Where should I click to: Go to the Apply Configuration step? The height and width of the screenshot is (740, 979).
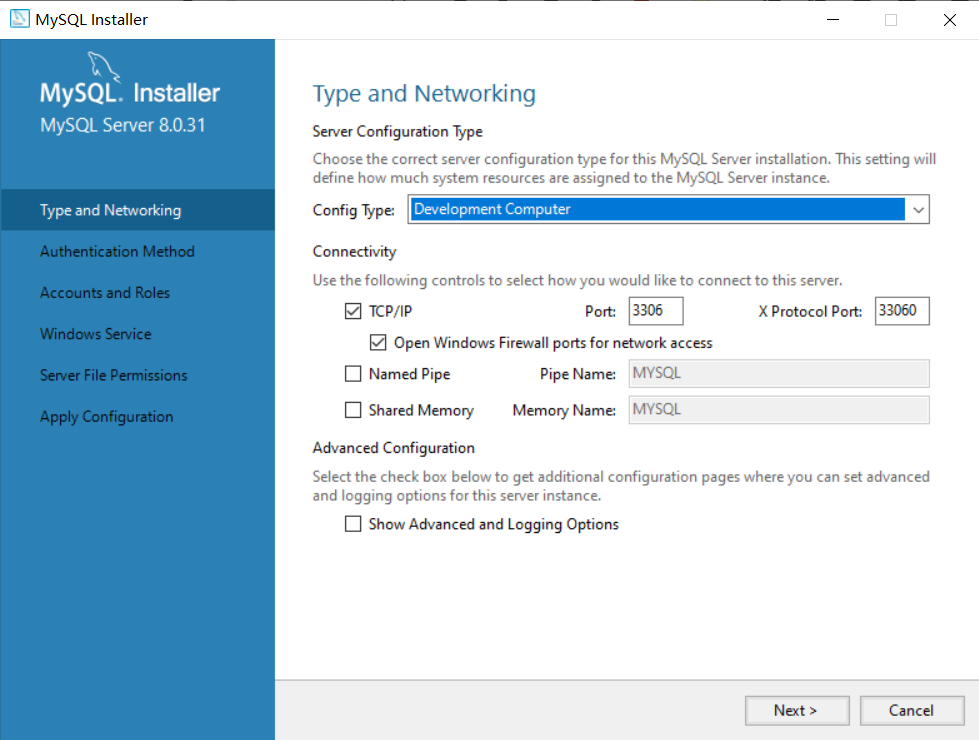pyautogui.click(x=106, y=416)
